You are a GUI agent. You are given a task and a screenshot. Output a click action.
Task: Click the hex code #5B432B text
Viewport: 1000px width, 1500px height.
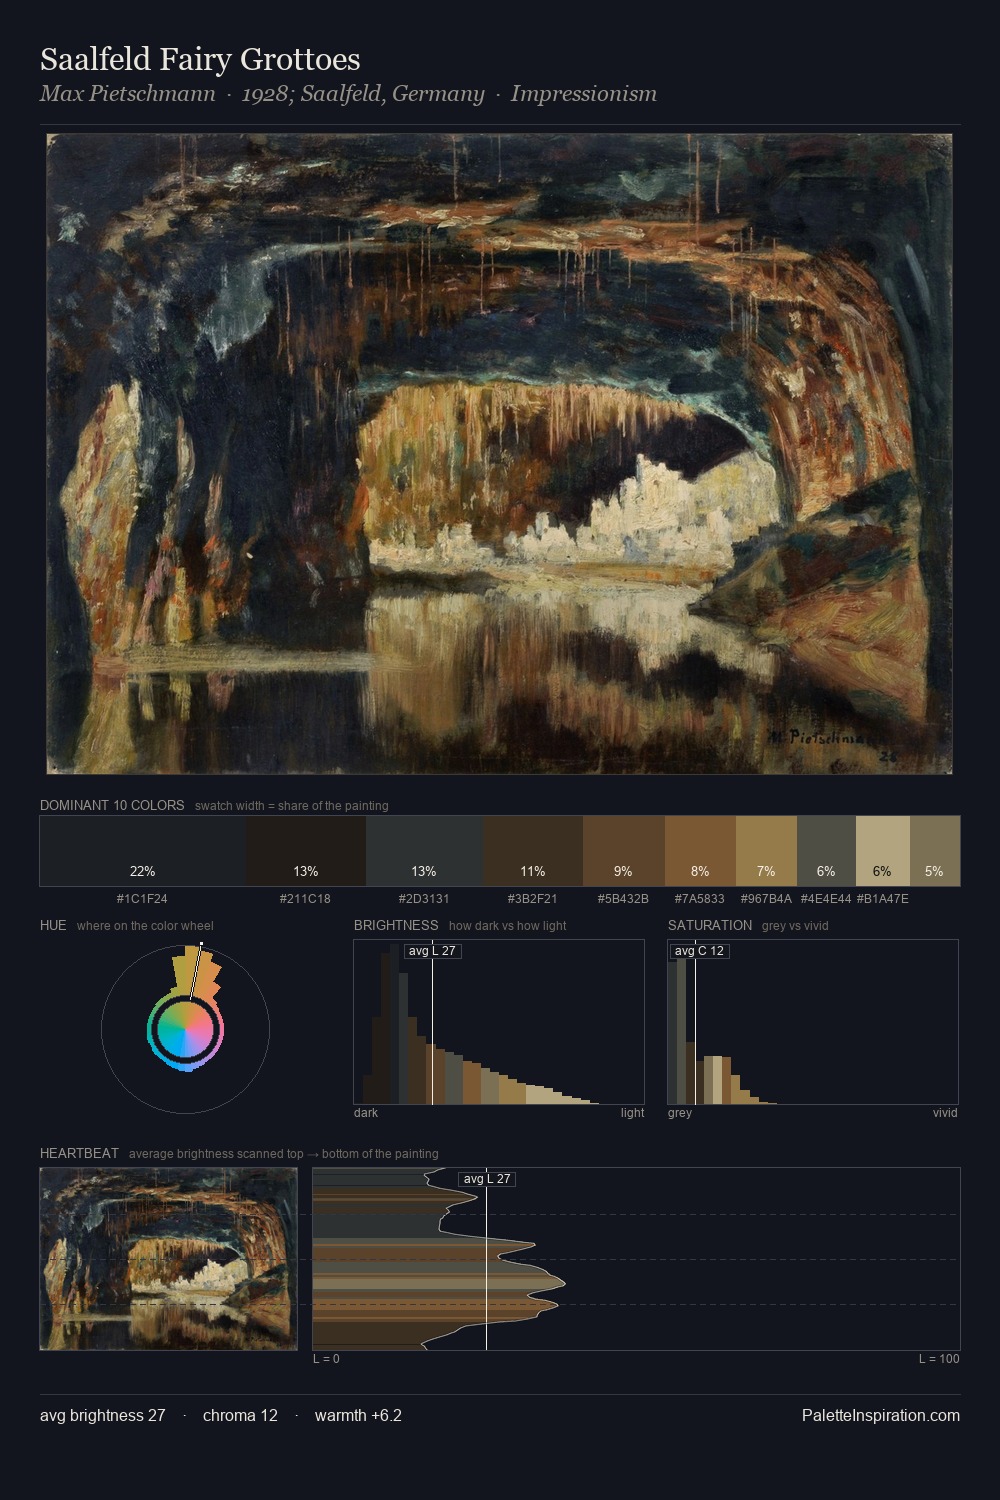624,899
